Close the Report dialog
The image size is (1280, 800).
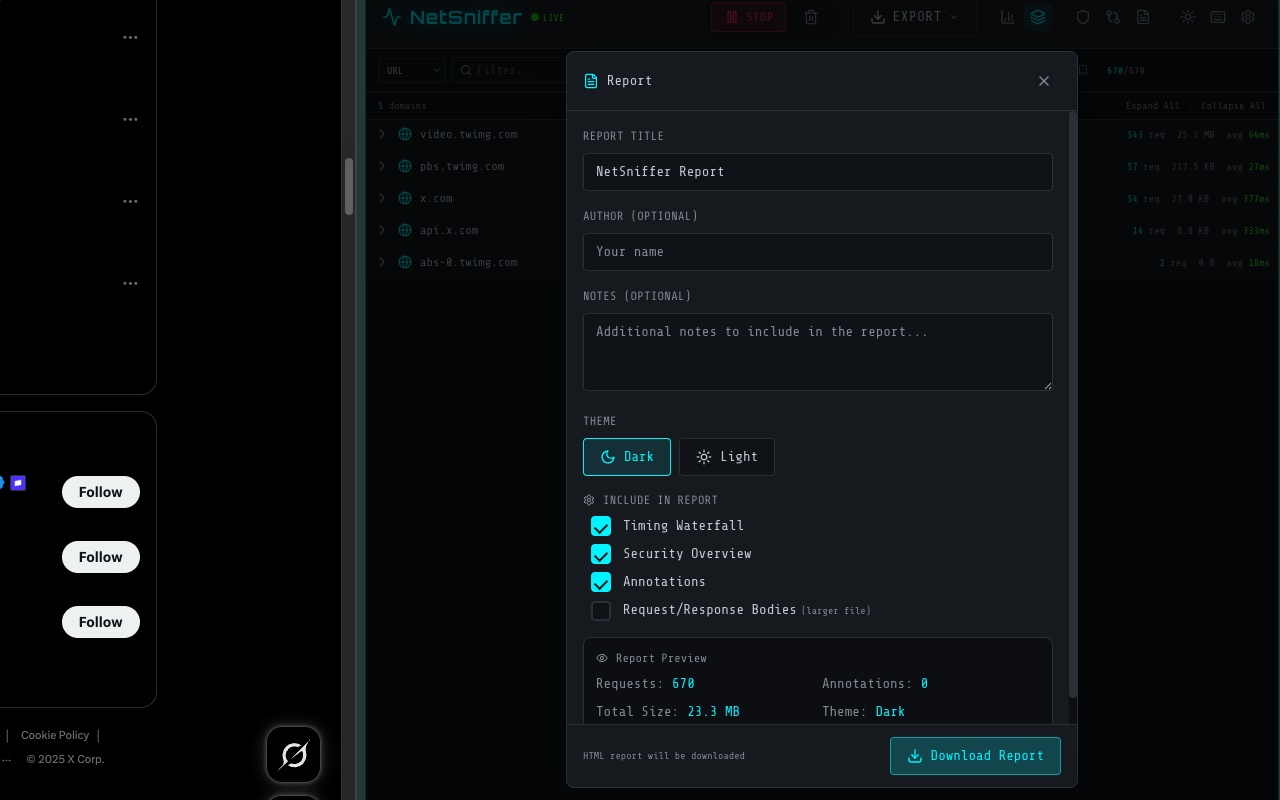[x=1044, y=81]
